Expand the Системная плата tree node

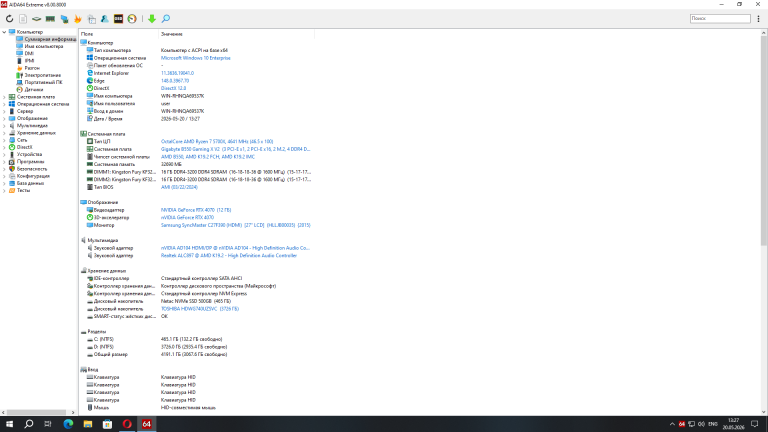(x=4, y=97)
